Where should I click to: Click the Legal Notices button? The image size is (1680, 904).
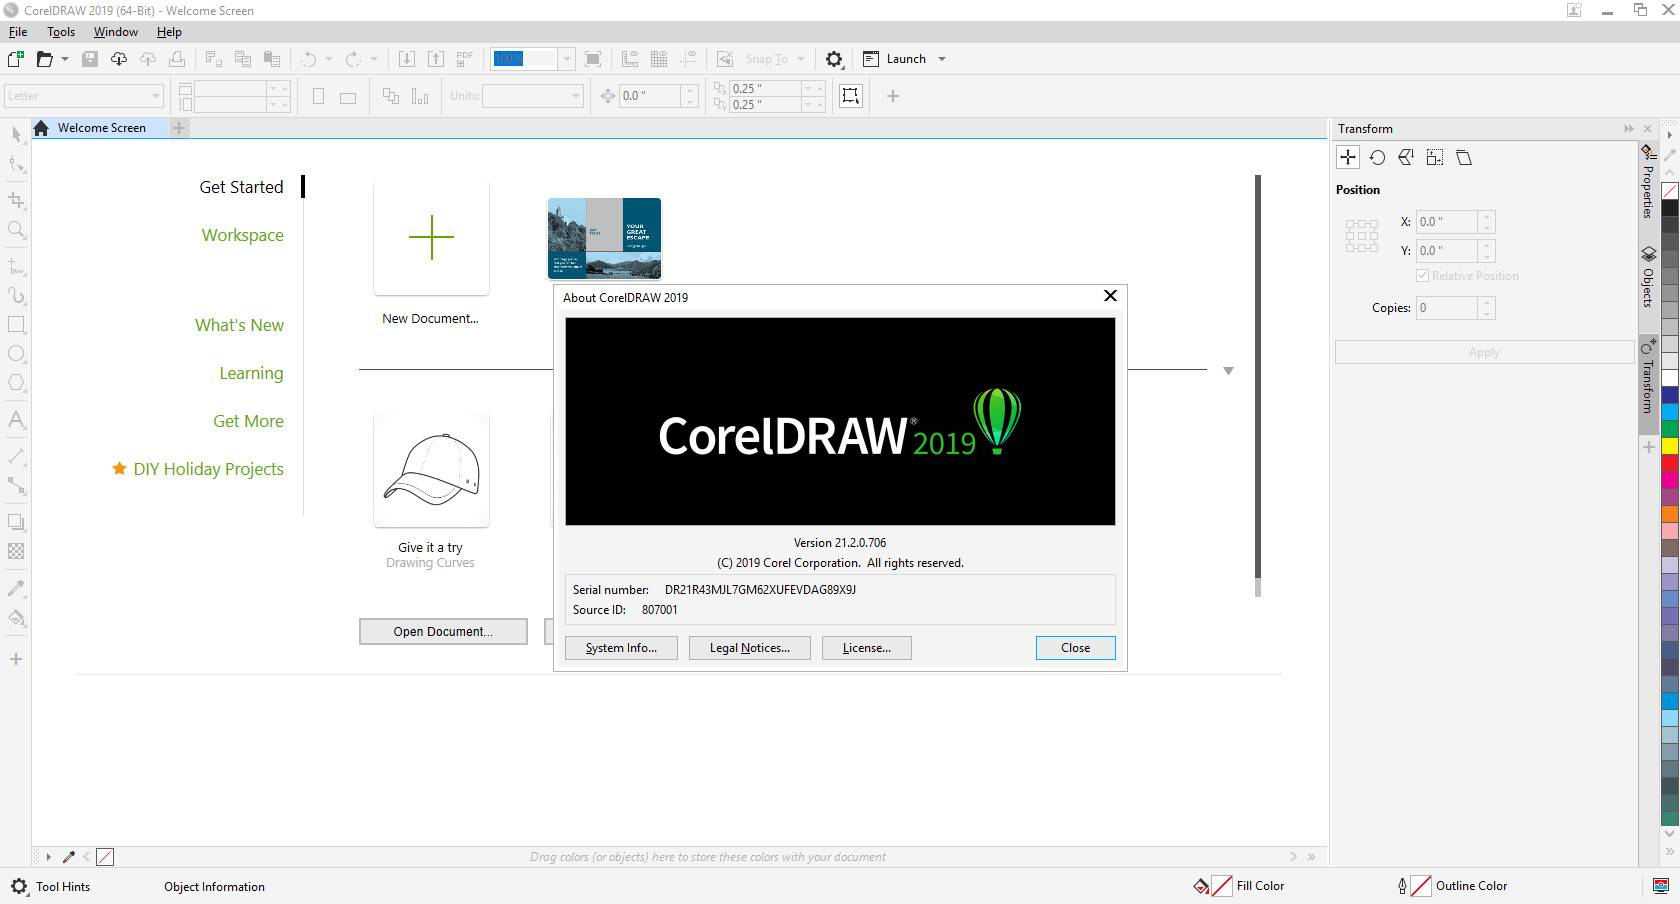pos(749,648)
